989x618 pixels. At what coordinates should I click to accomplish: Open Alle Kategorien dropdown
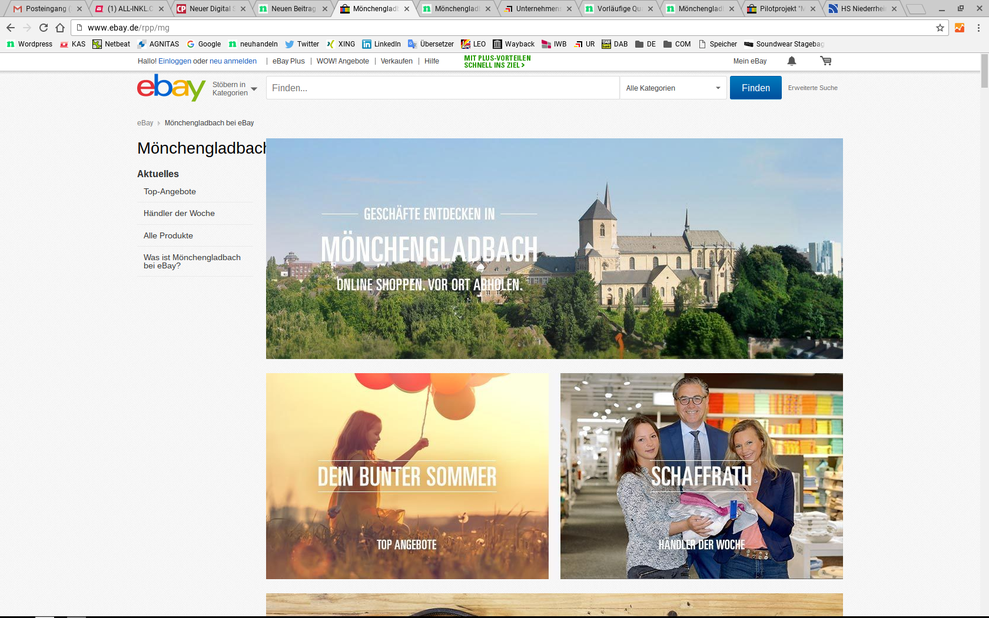(673, 88)
